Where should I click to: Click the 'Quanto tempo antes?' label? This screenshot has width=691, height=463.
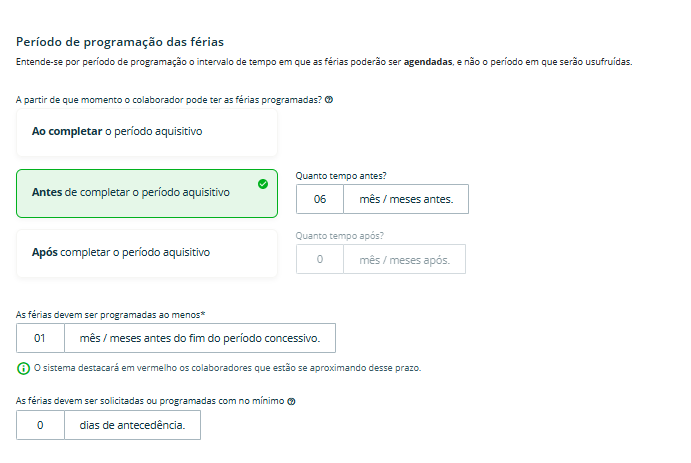[x=341, y=176]
